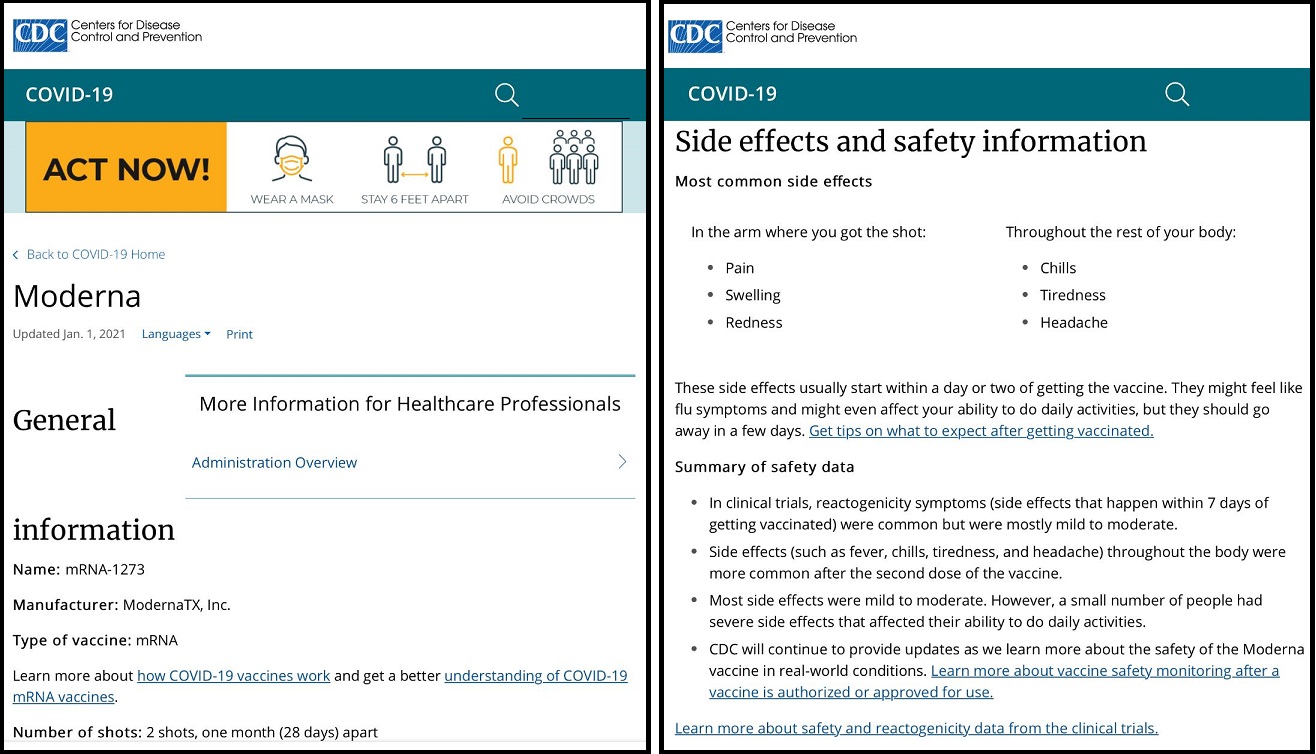This screenshot has width=1316, height=754.
Task: Open how COVID-19 vaccines work link
Action: point(233,675)
